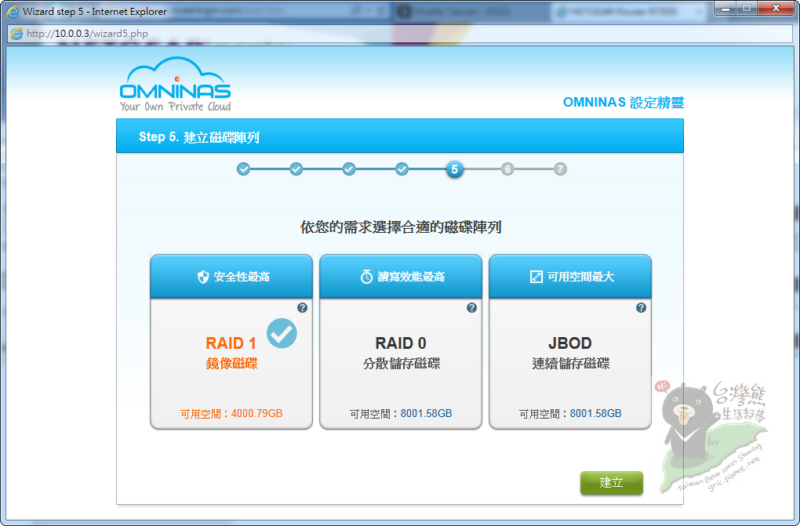
Task: Open help icon on JBOD card
Action: (641, 308)
